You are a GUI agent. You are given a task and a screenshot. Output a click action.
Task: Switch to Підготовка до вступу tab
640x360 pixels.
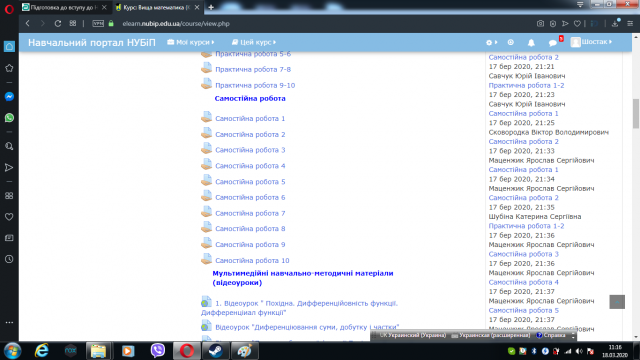(64, 7)
